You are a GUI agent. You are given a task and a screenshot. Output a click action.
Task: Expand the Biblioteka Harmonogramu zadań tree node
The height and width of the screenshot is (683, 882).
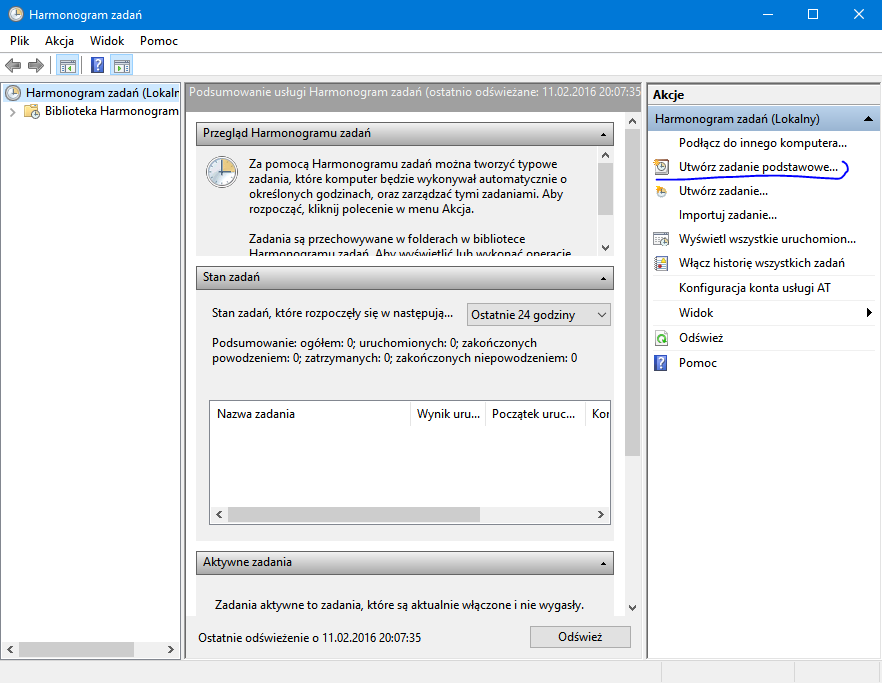pos(13,112)
